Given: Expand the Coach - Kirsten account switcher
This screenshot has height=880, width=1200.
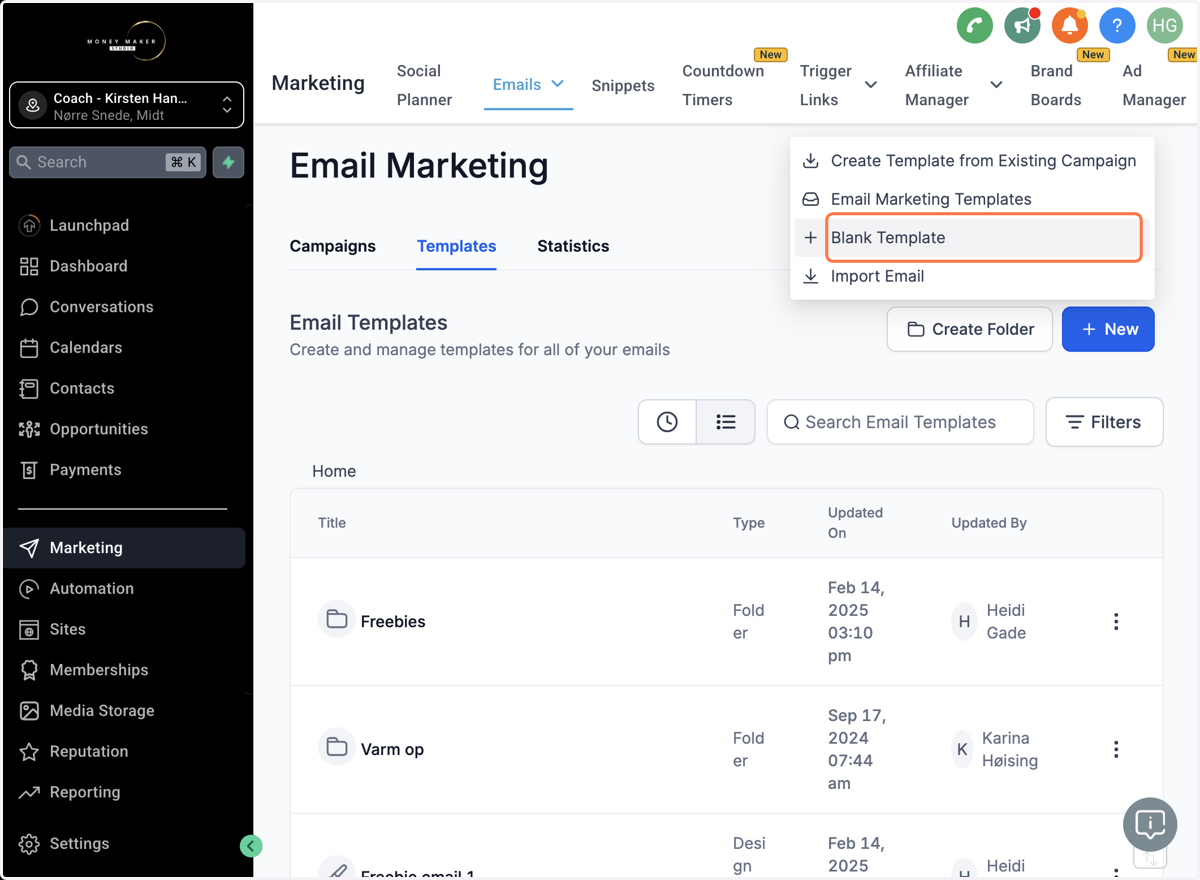Looking at the screenshot, I should point(126,105).
